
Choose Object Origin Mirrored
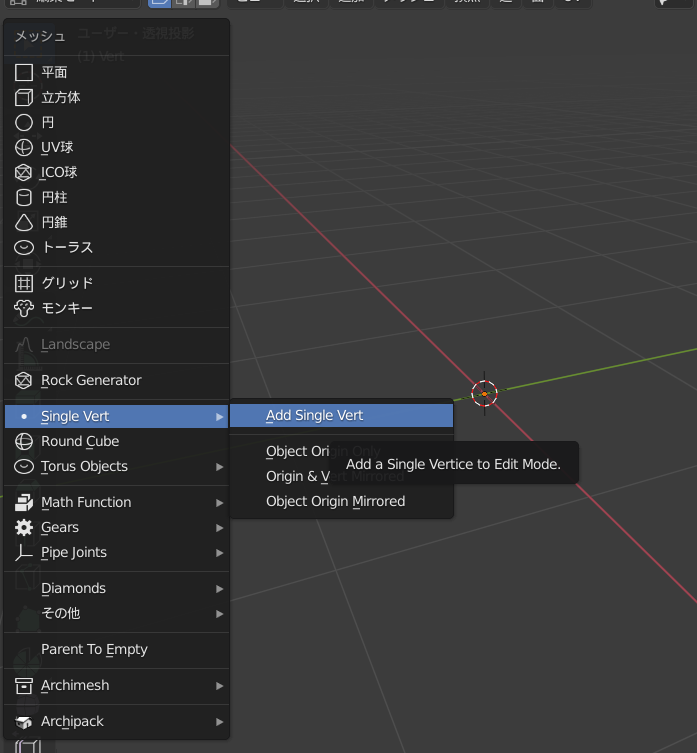click(x=342, y=501)
